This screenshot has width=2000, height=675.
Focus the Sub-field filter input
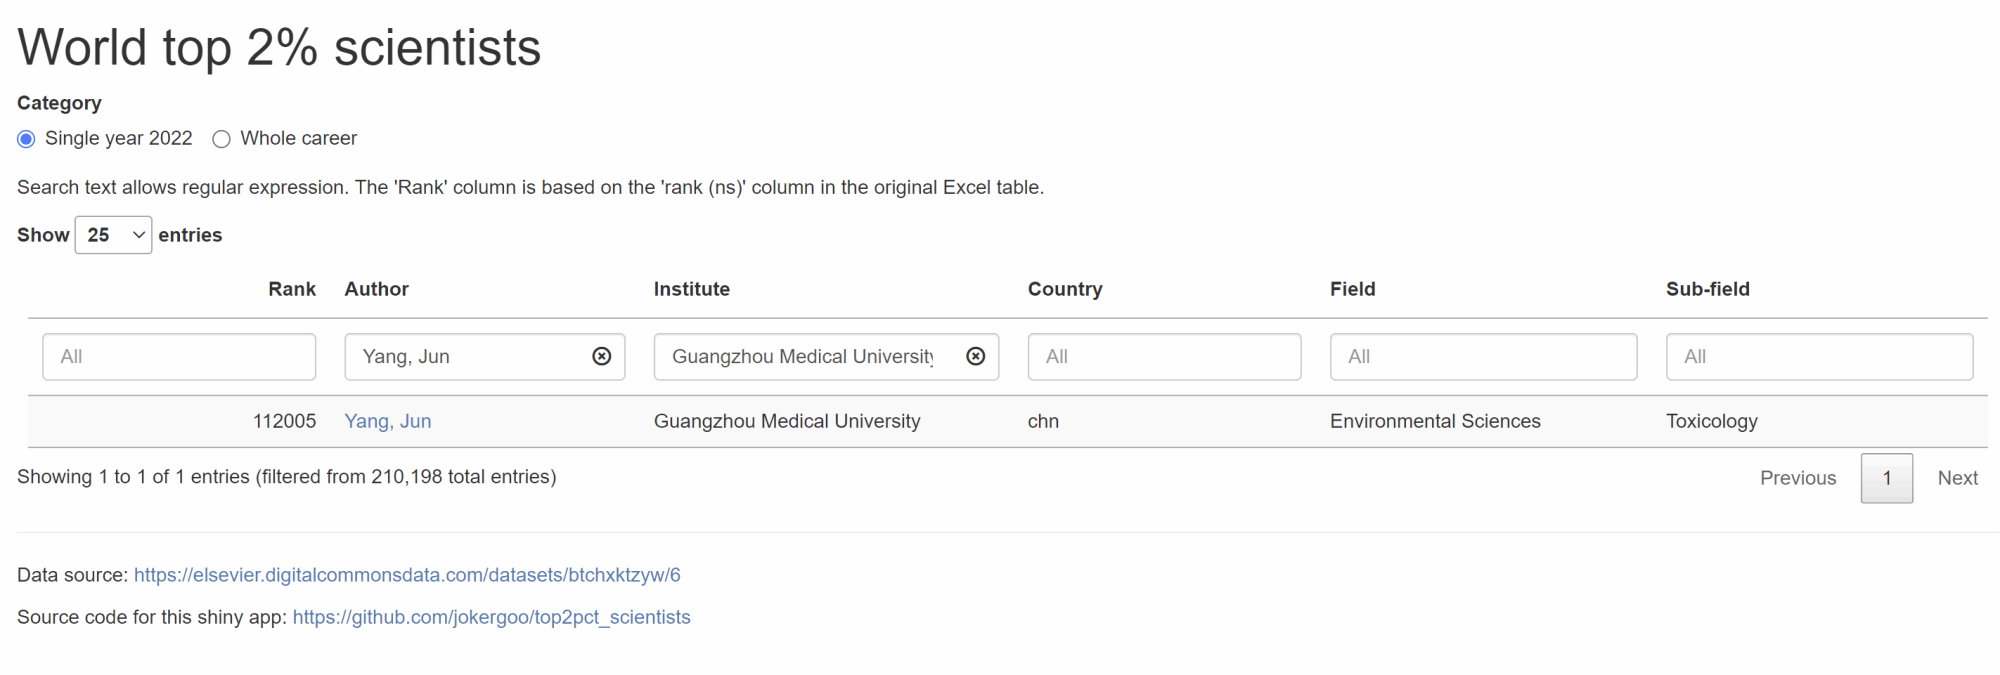click(x=1819, y=357)
